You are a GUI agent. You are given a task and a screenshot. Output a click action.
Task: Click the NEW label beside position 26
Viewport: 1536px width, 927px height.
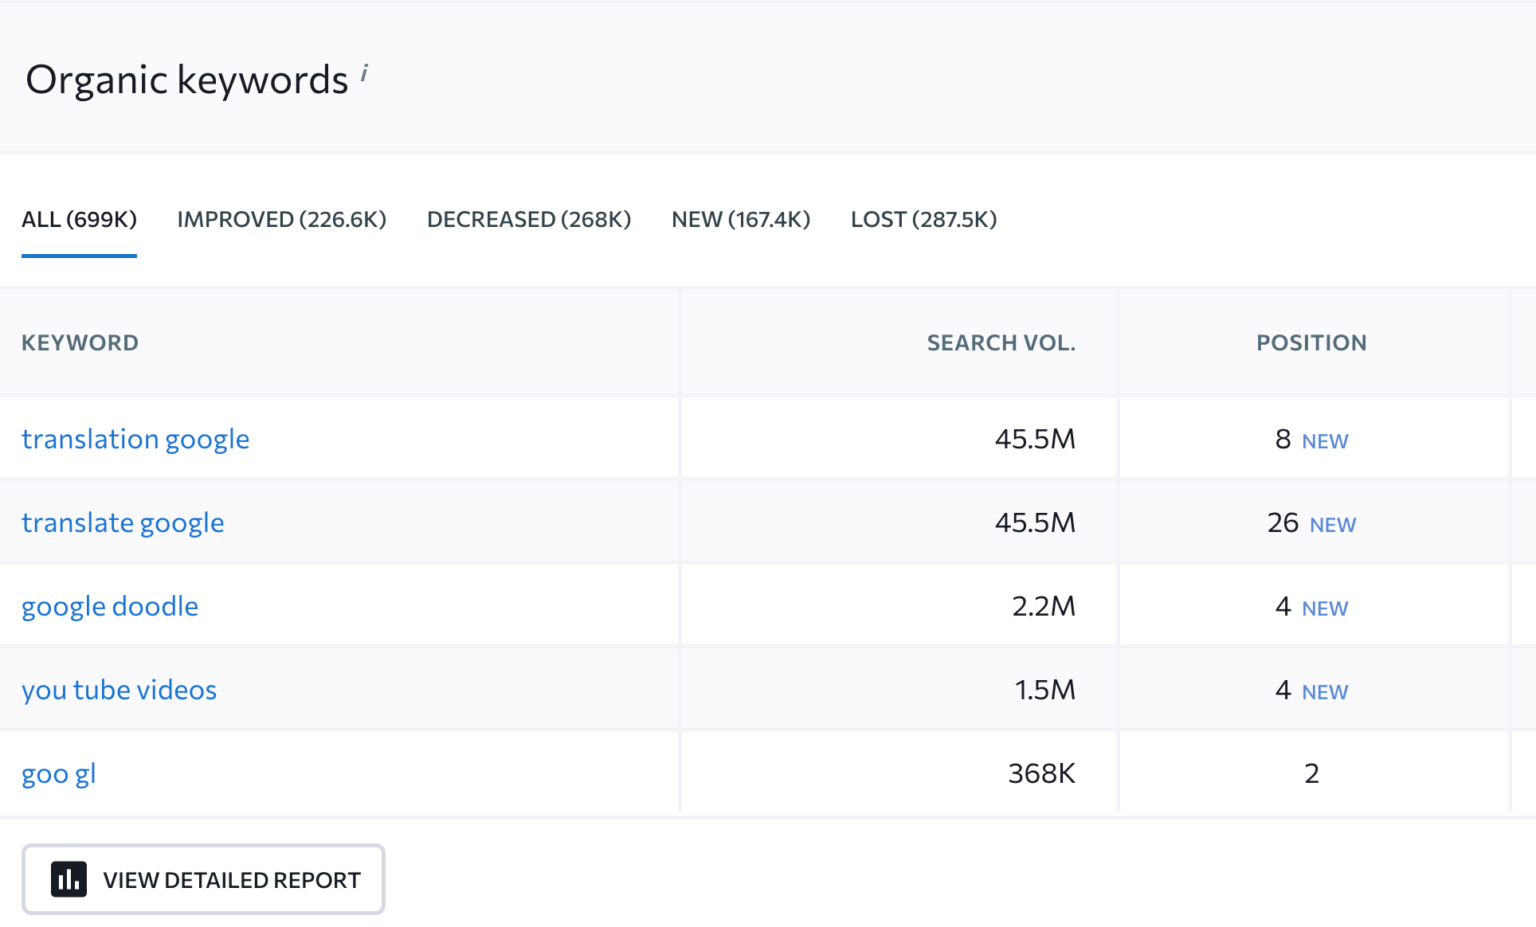(1334, 524)
